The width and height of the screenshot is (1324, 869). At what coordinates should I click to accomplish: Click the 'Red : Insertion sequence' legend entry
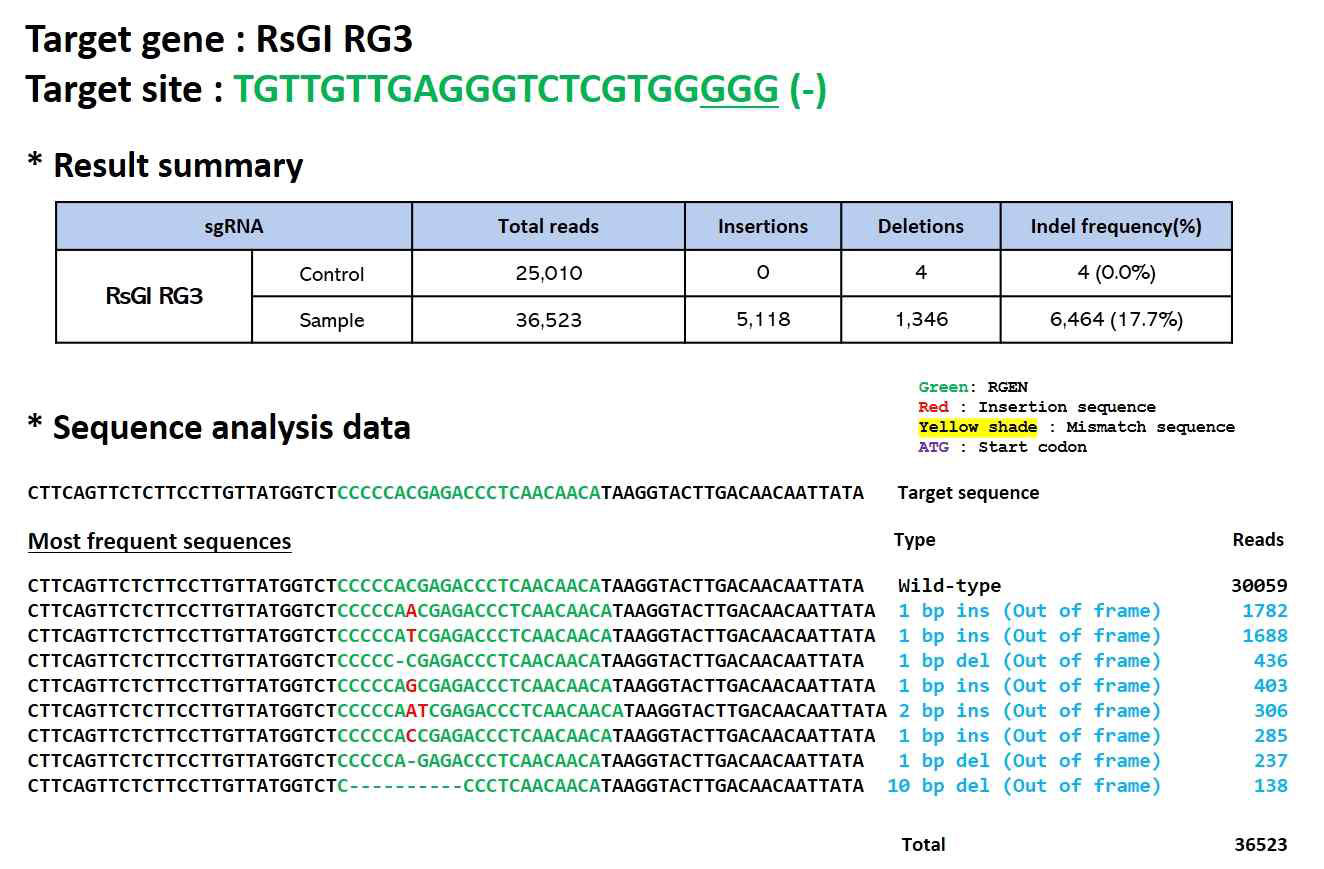(1037, 407)
